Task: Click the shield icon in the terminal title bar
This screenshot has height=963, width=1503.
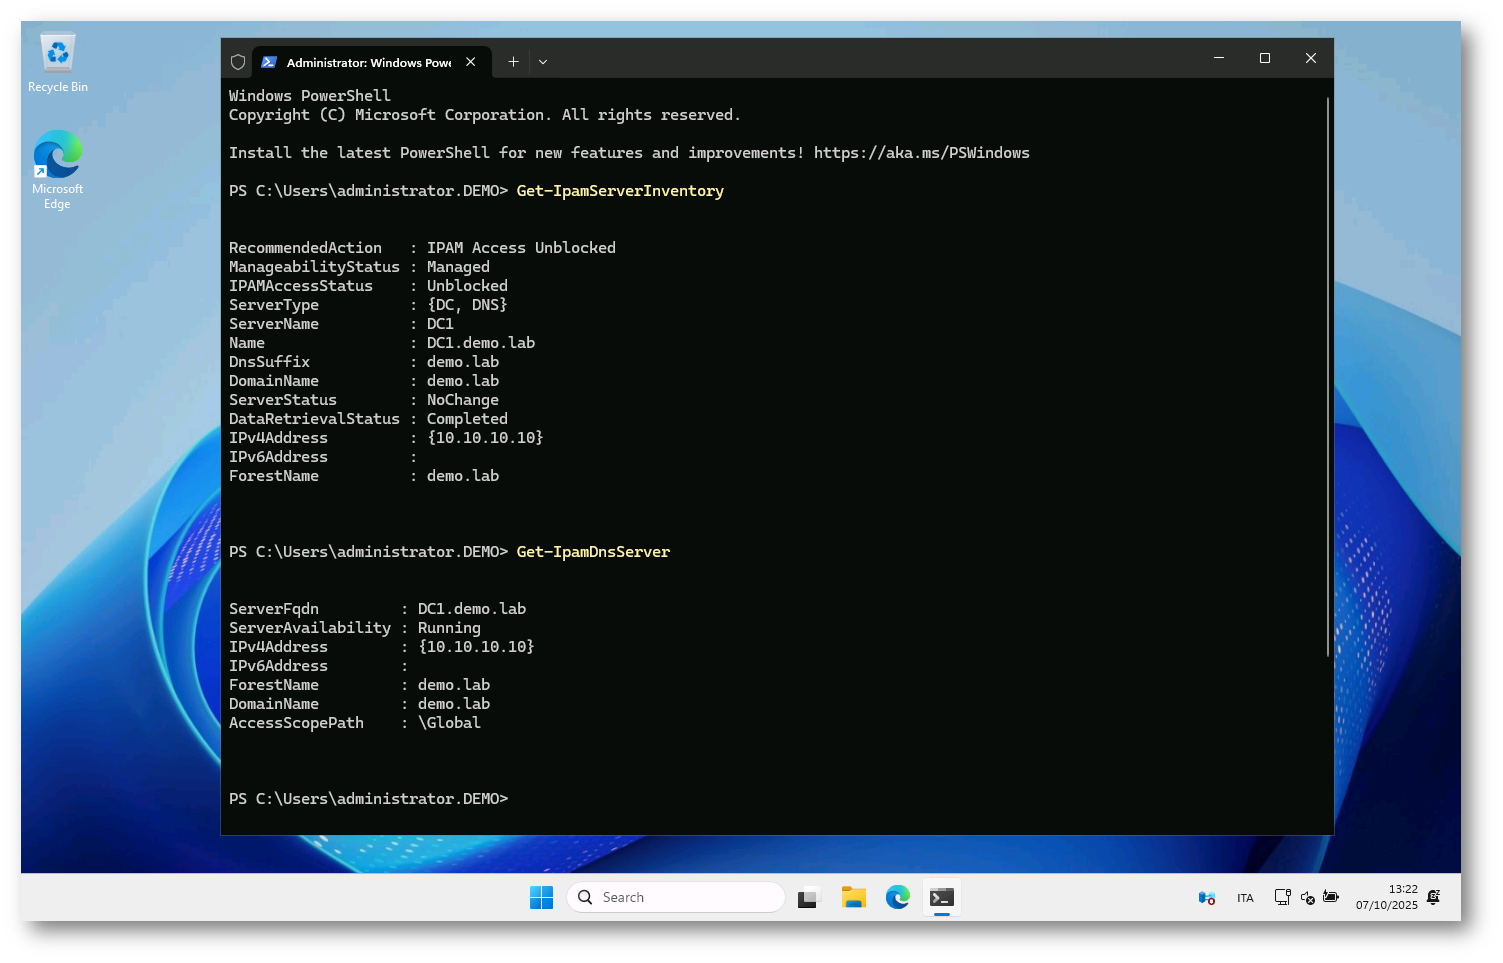Action: click(x=238, y=62)
